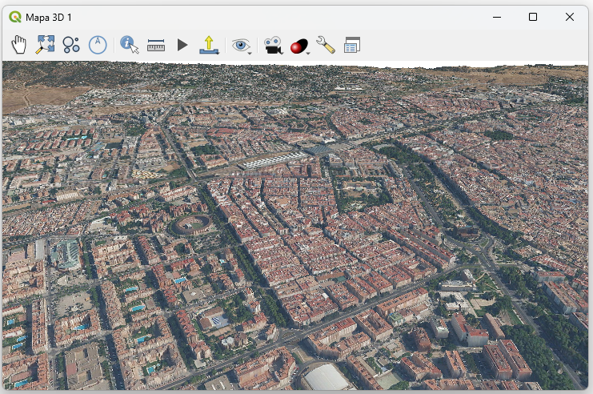Open the animations play button
This screenshot has height=394, width=593.
(x=182, y=45)
